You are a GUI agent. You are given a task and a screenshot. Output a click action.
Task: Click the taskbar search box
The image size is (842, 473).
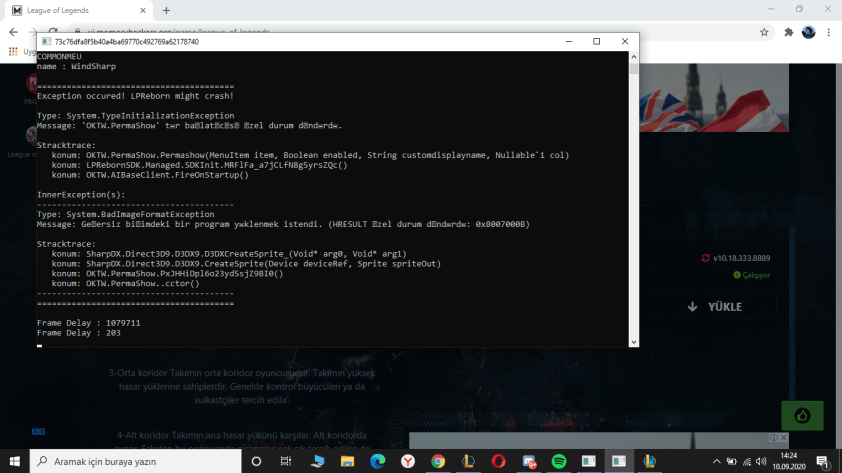[135, 461]
